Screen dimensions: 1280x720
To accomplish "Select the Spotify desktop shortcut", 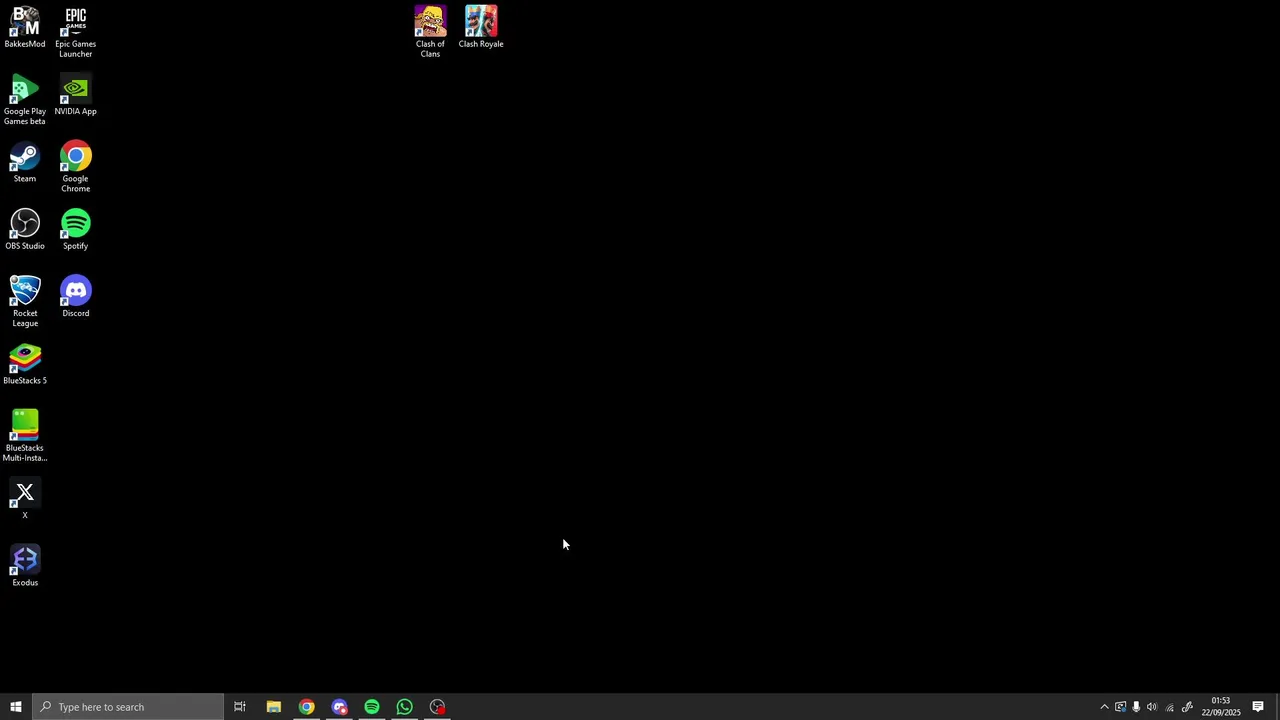I will pyautogui.click(x=76, y=230).
